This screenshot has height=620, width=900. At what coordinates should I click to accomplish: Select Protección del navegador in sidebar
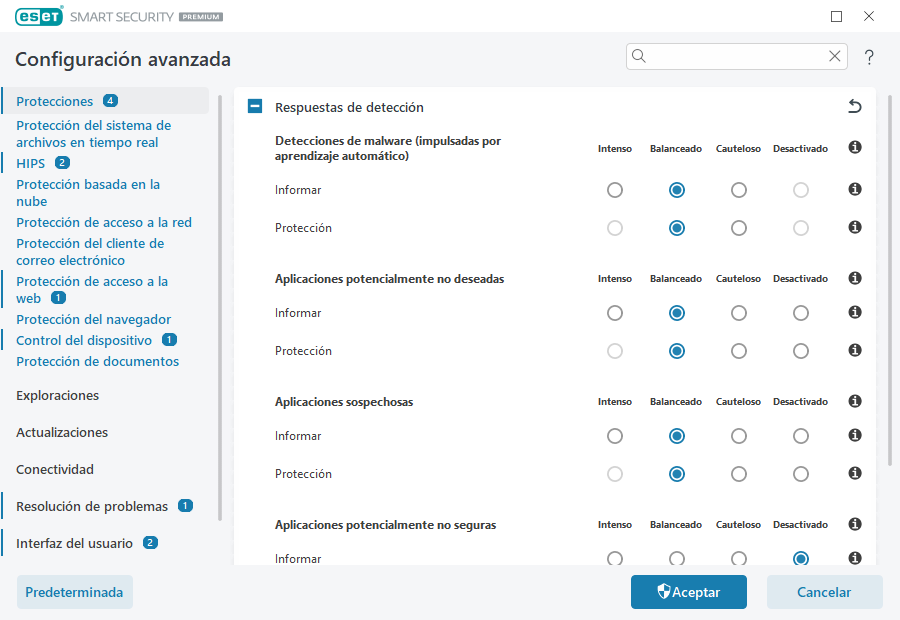(93, 318)
